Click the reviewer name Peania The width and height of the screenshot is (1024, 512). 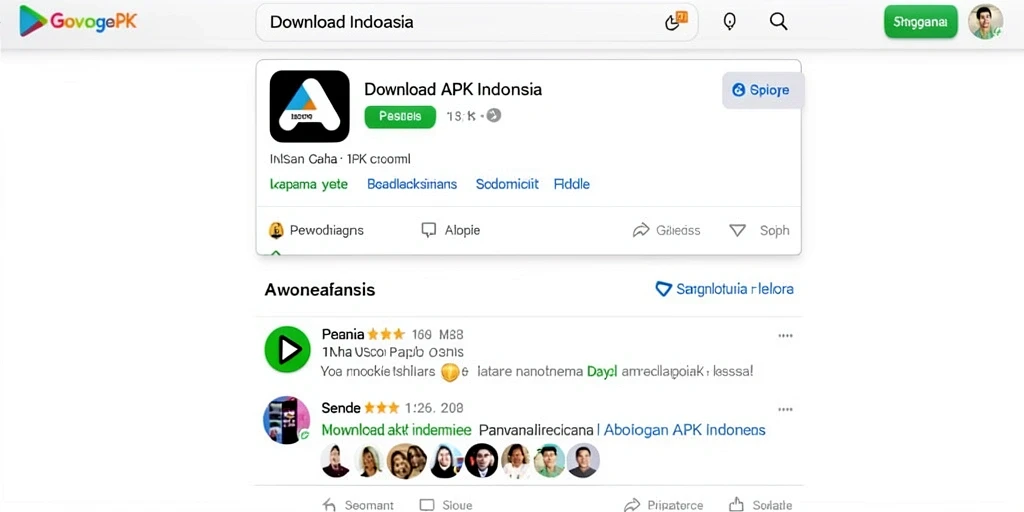tap(343, 334)
